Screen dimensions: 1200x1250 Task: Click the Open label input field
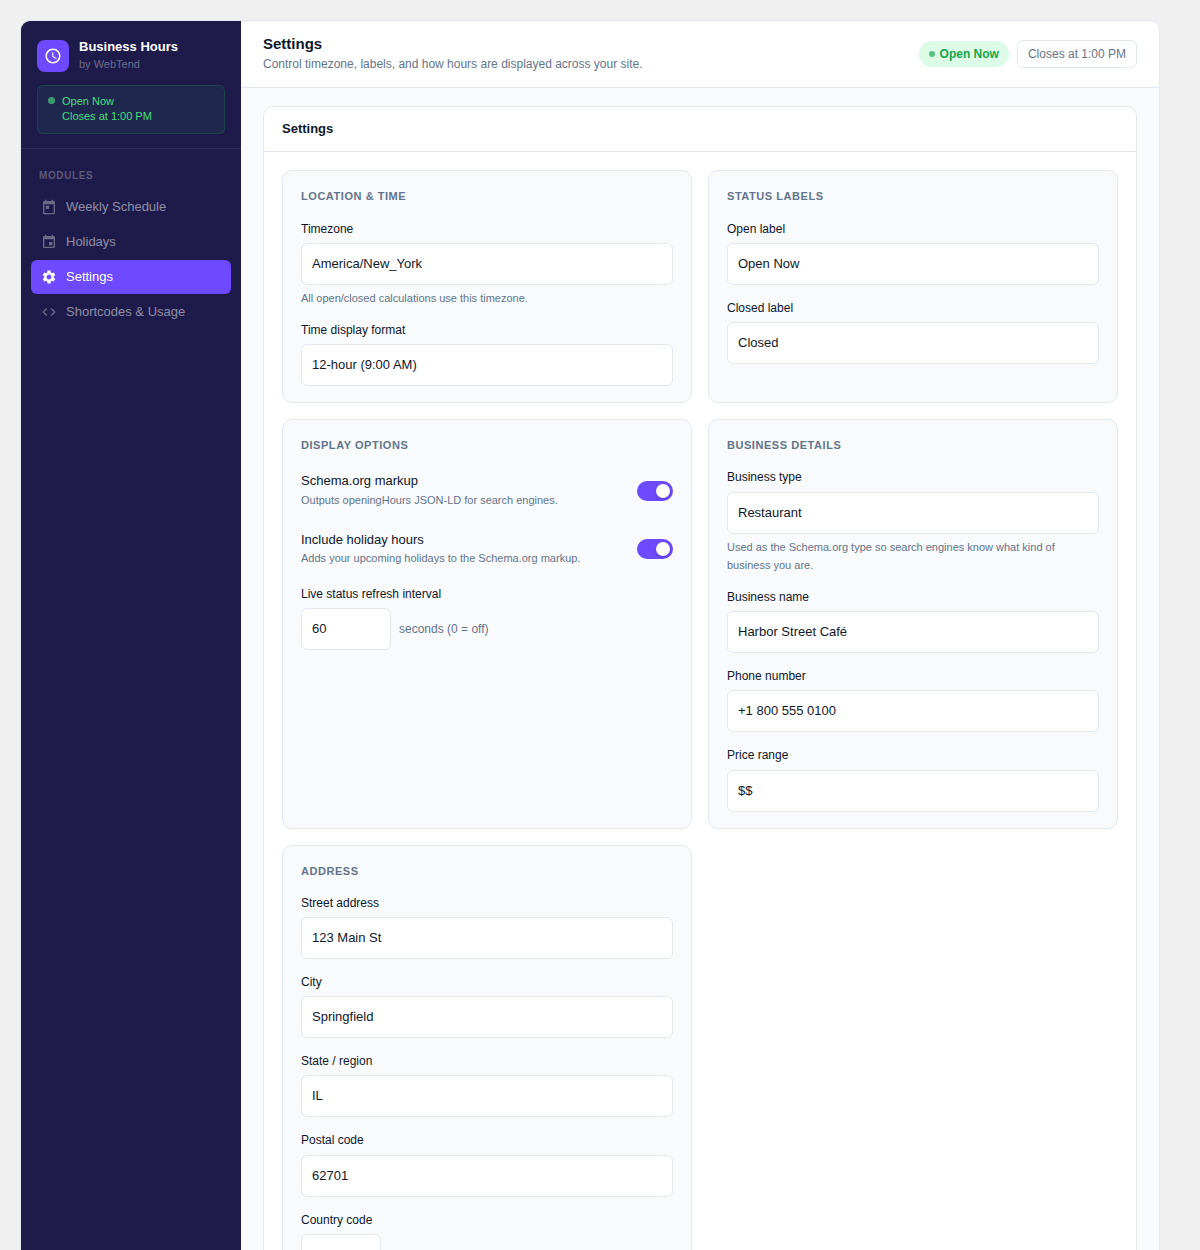(913, 264)
